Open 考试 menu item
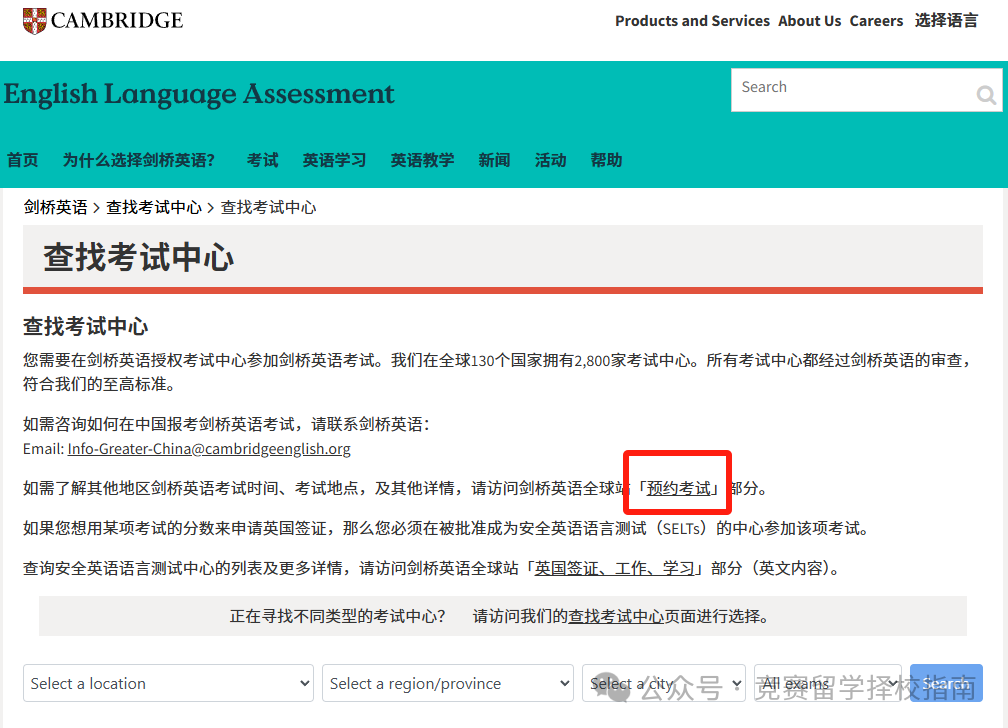 262,160
